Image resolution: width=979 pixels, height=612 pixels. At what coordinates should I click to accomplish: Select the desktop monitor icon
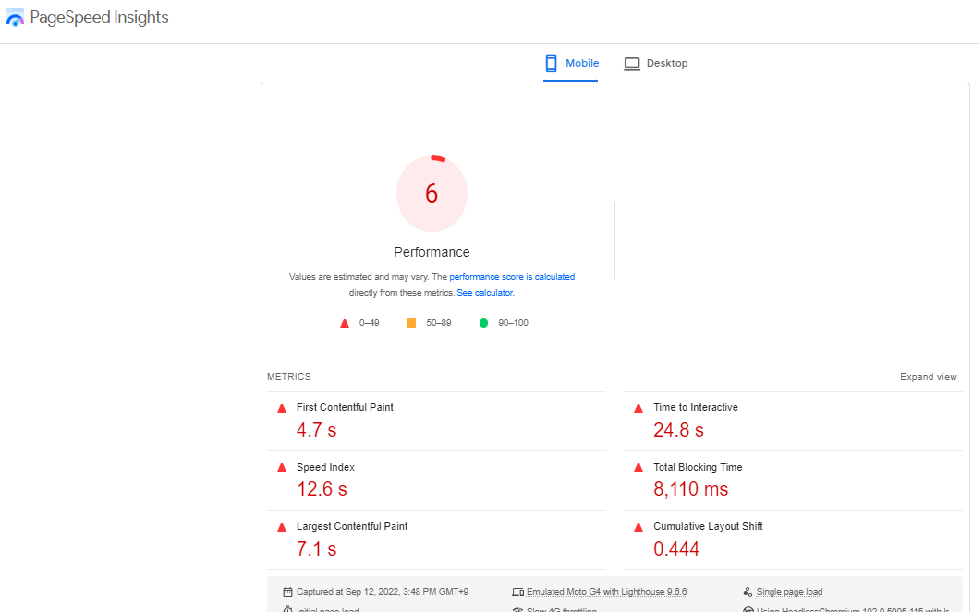point(631,62)
